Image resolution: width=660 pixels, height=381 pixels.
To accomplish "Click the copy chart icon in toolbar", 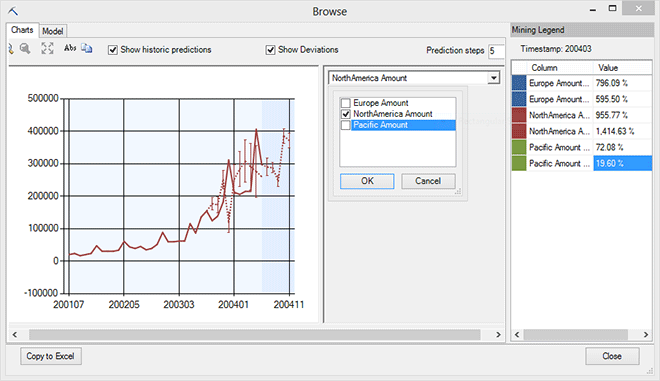I will pyautogui.click(x=87, y=48).
